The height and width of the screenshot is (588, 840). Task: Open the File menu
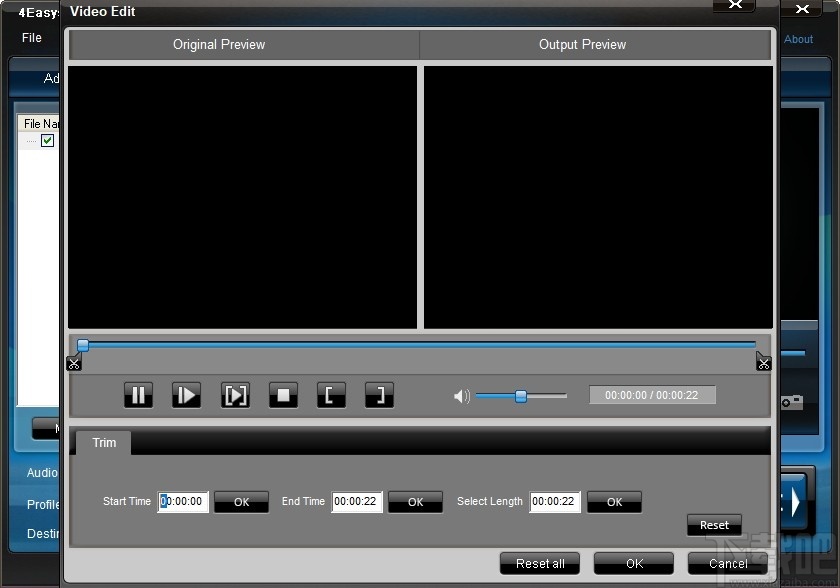click(x=31, y=37)
